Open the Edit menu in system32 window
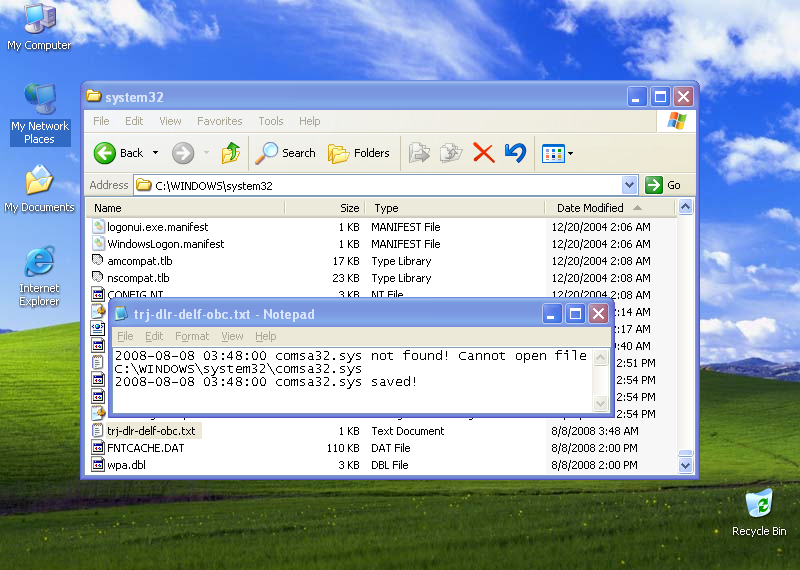Viewport: 800px width, 570px height. (x=134, y=121)
